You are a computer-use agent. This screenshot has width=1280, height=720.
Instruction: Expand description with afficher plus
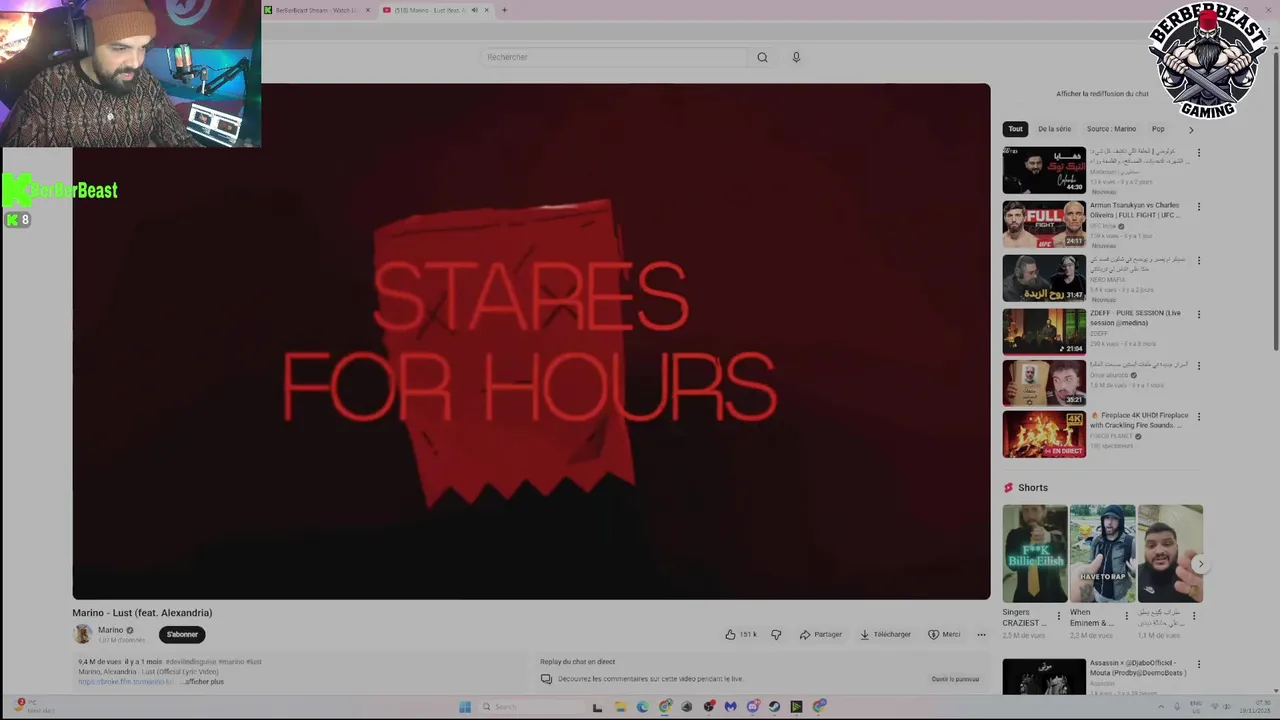tap(204, 682)
